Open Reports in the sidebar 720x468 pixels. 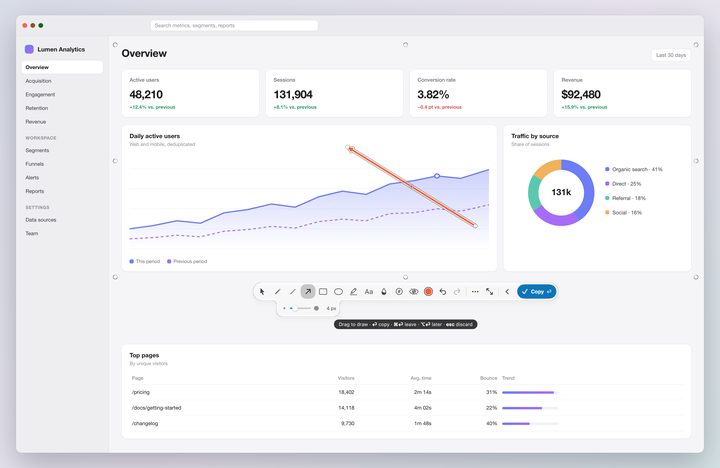62,191
